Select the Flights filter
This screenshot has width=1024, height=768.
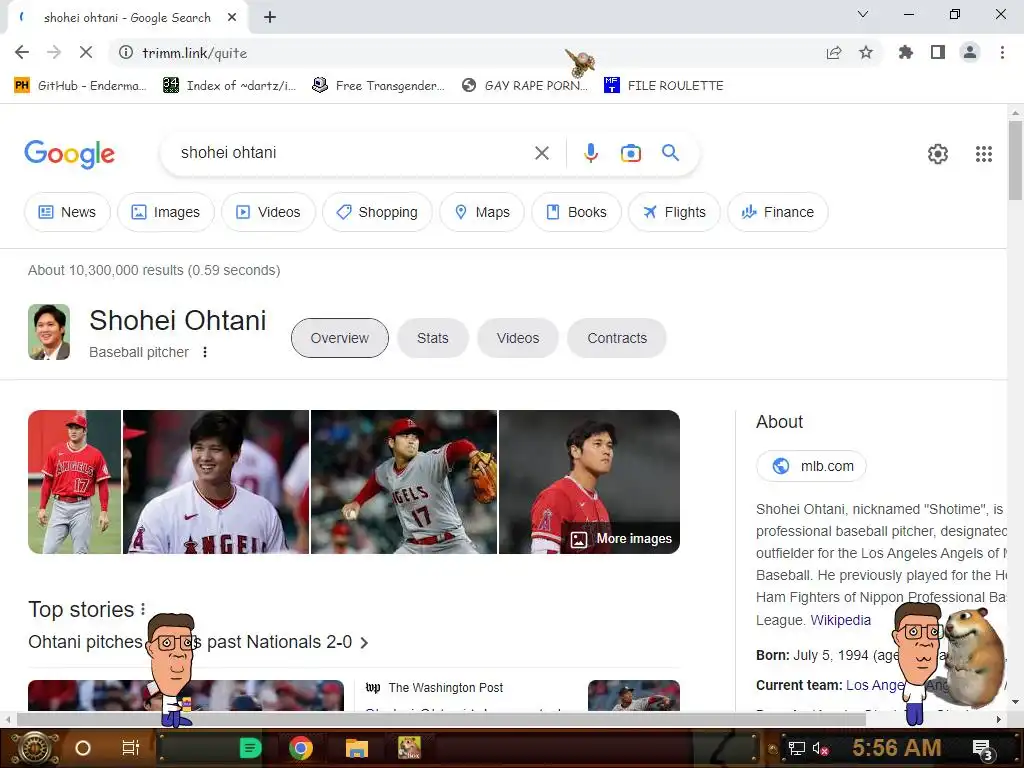675,212
